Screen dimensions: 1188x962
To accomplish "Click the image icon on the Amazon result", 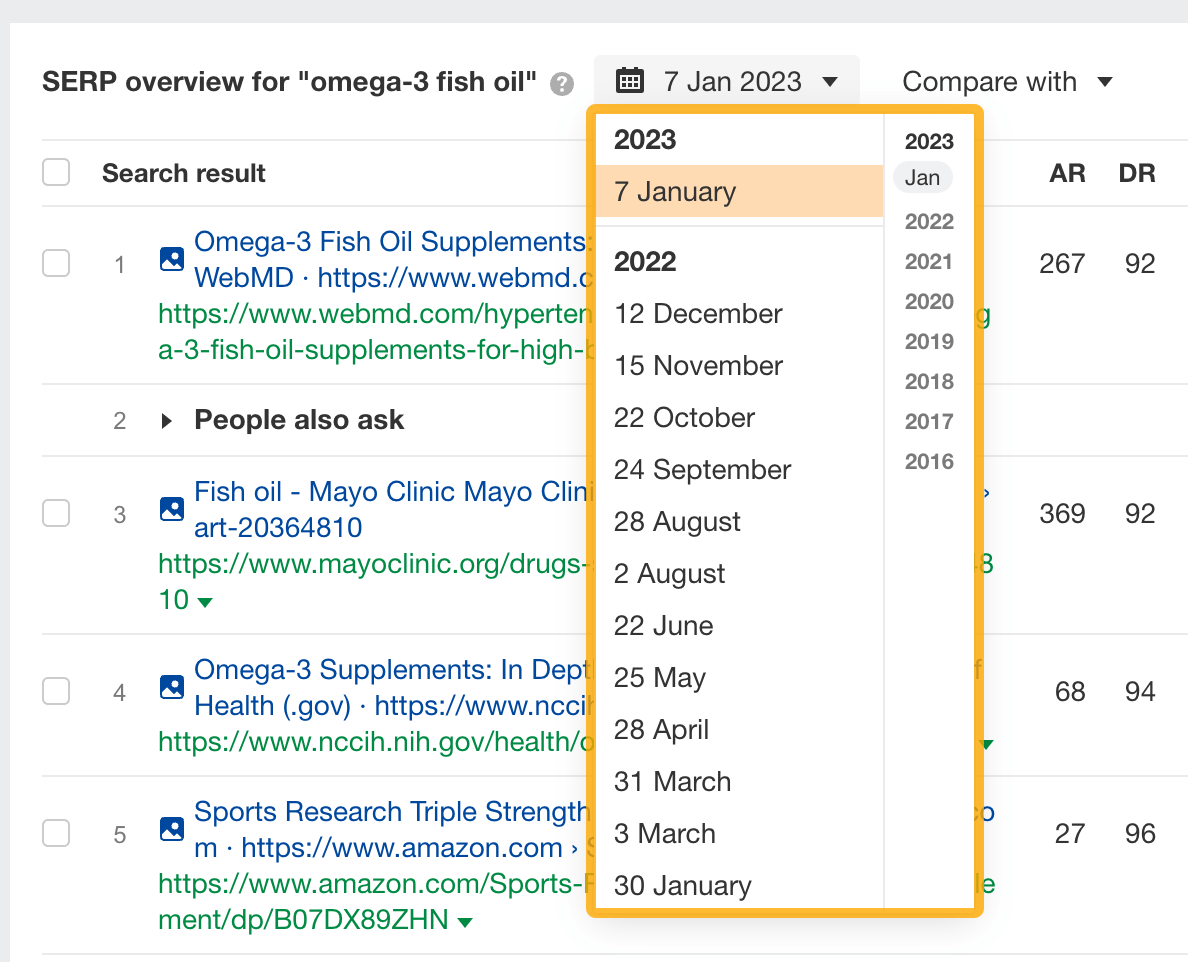I will (x=171, y=828).
